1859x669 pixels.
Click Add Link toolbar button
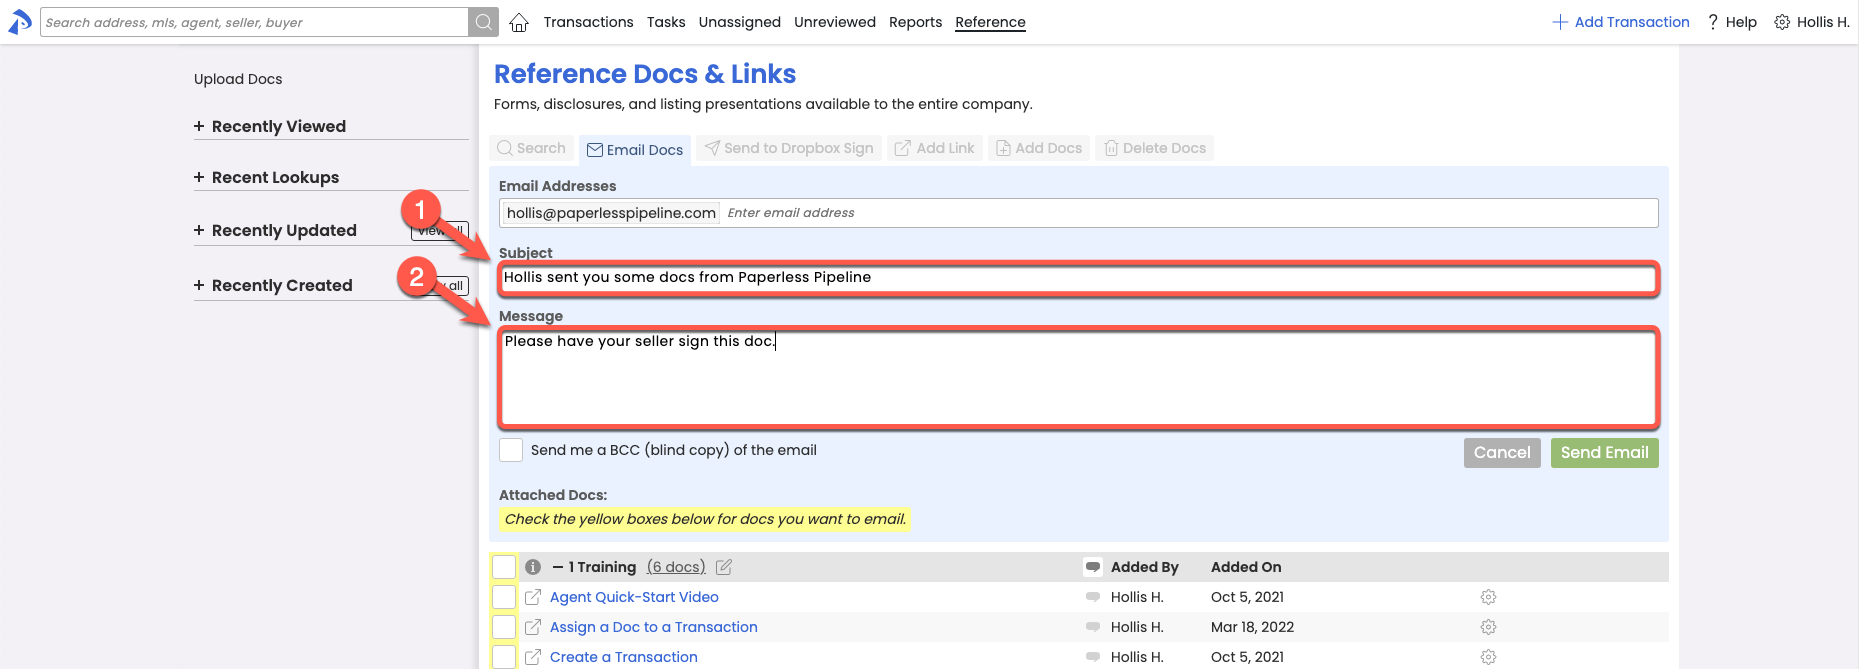coord(934,148)
